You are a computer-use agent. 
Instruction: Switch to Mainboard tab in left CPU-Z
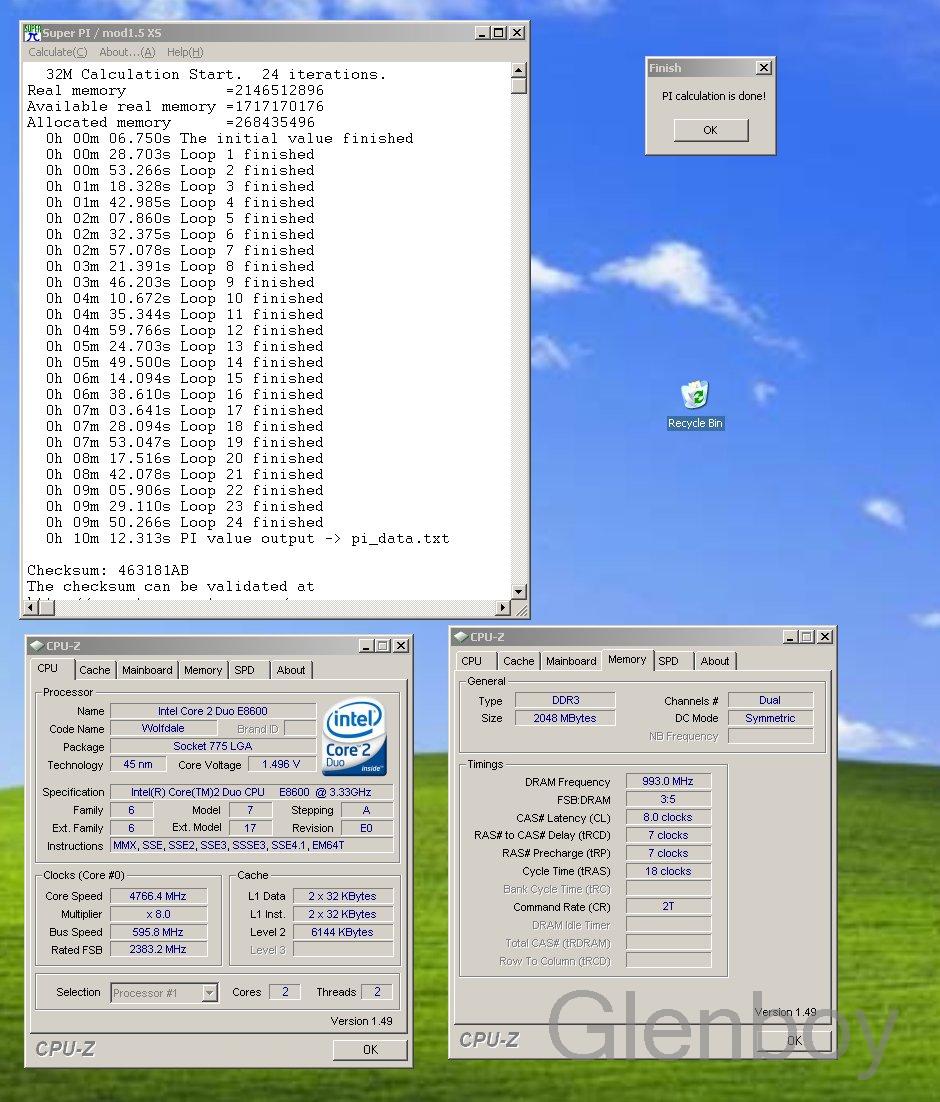(147, 670)
